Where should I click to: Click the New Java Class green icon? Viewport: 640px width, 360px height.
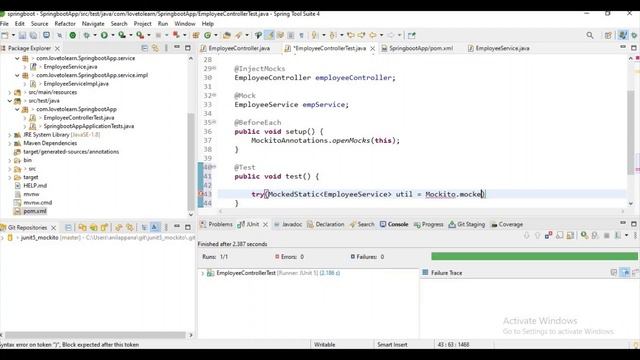coord(207,36)
